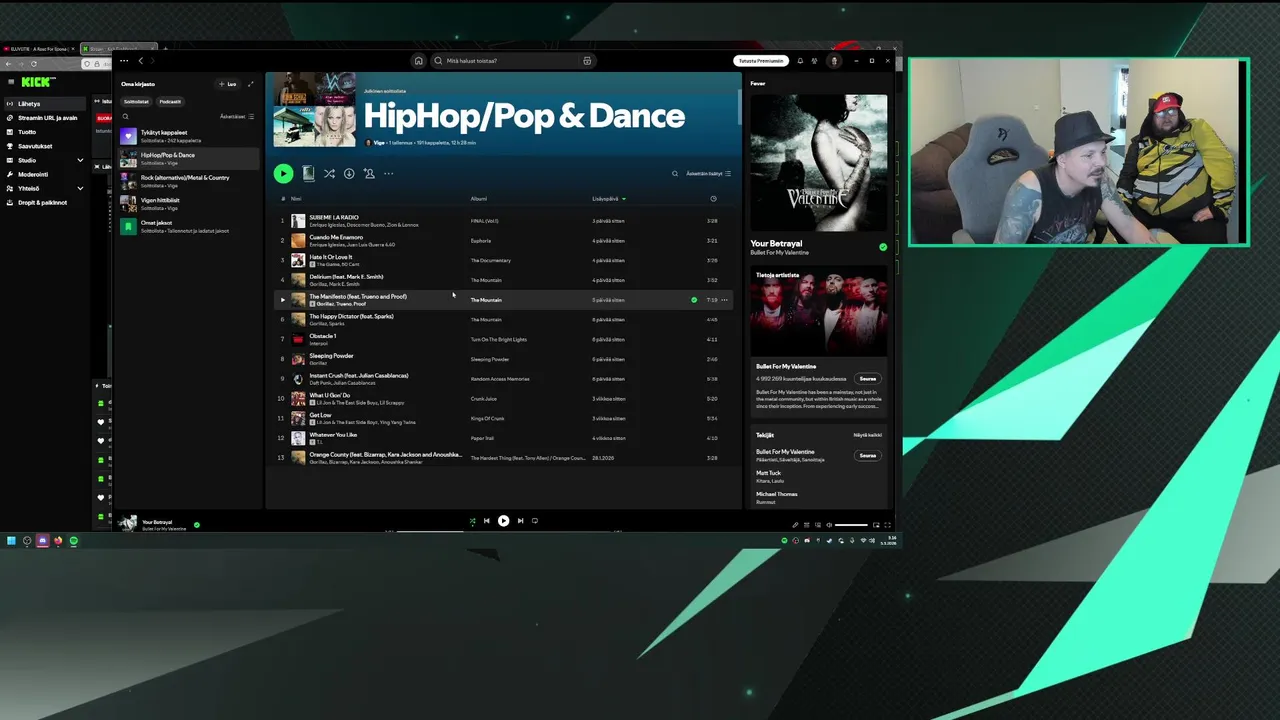This screenshot has width=1280, height=720.
Task: Sort by Lisäyspäivä column header
Action: coord(608,198)
